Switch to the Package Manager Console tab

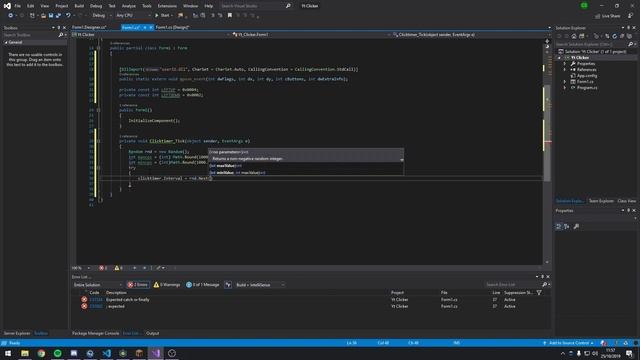click(x=95, y=333)
